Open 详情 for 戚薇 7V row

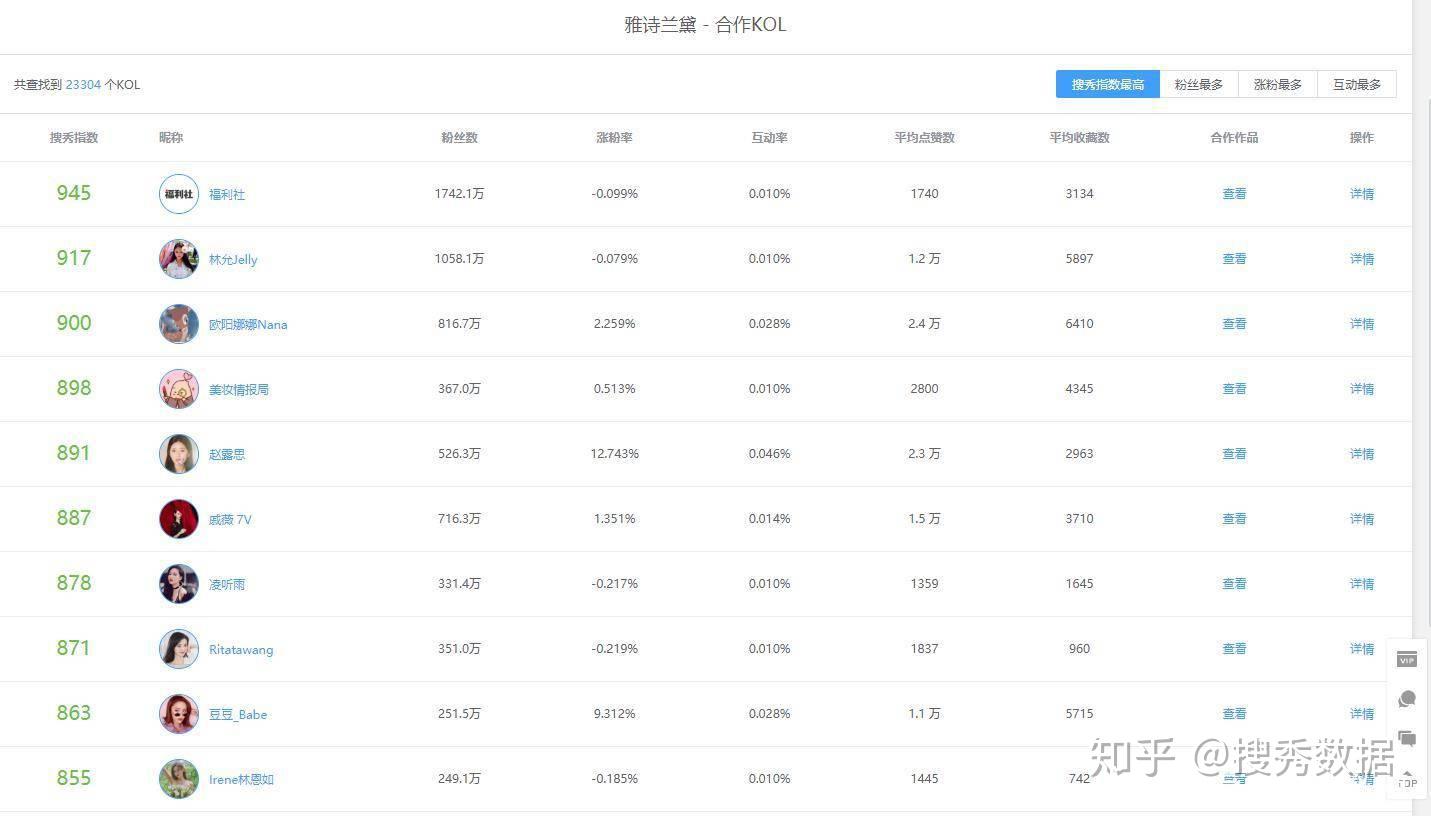click(x=1362, y=519)
